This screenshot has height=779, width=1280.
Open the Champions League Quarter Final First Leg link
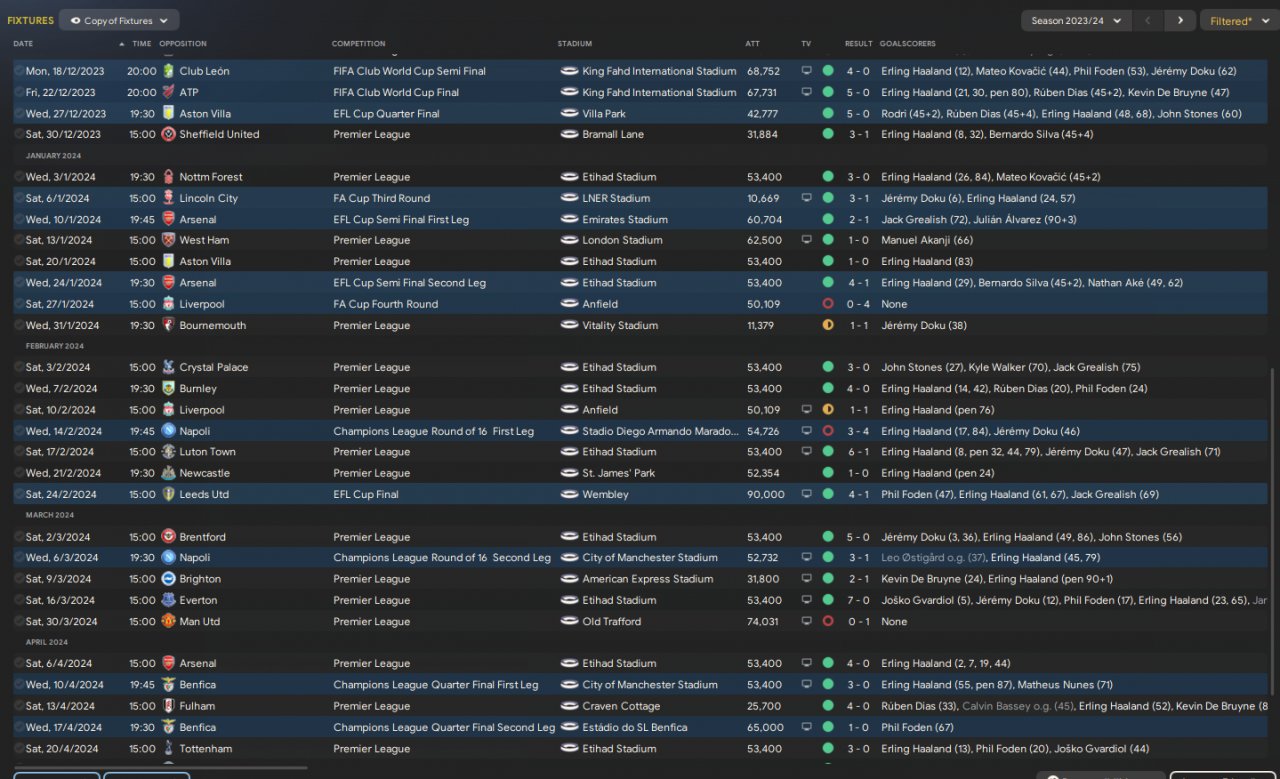tap(435, 685)
